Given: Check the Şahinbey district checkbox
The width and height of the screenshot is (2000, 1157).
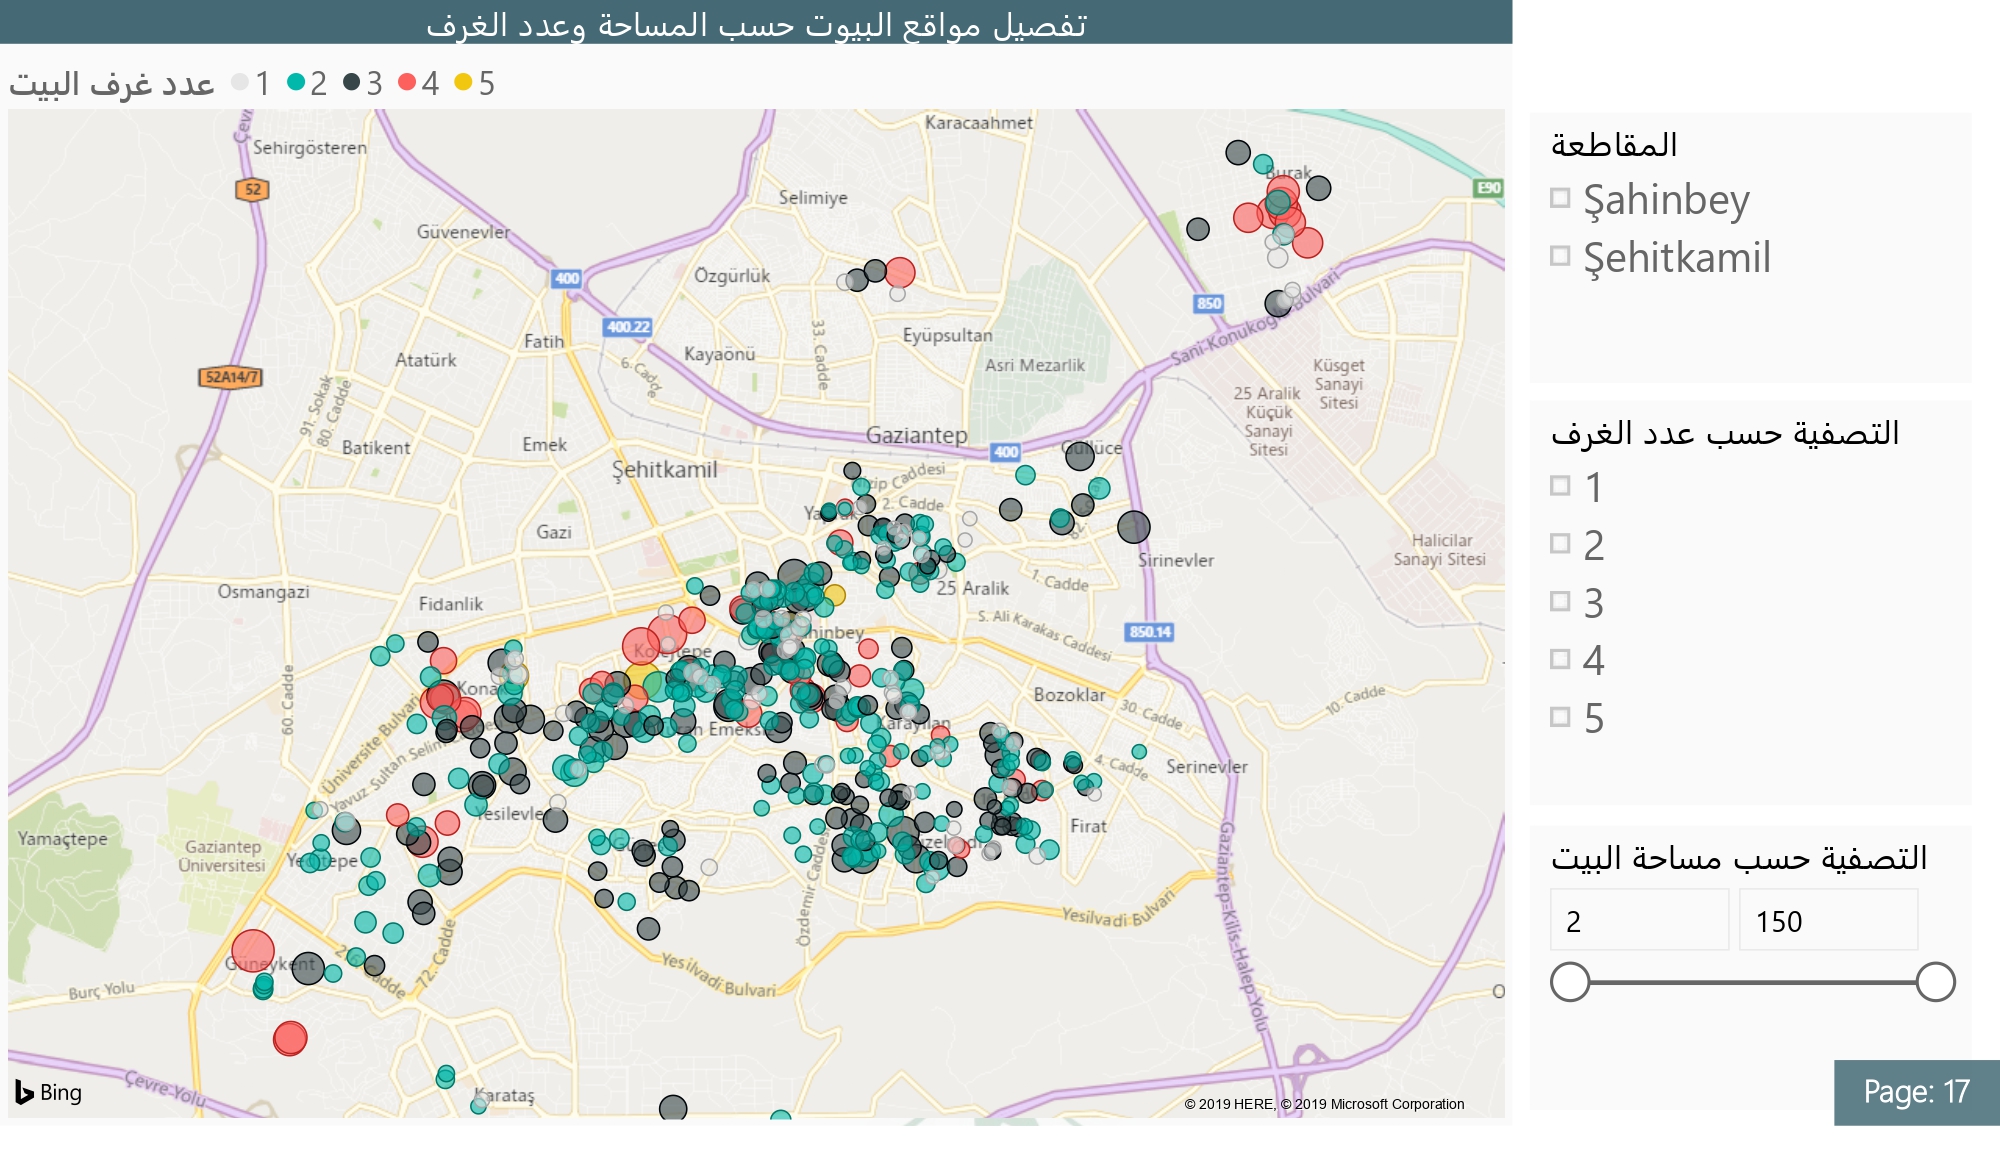Looking at the screenshot, I should [x=1560, y=198].
